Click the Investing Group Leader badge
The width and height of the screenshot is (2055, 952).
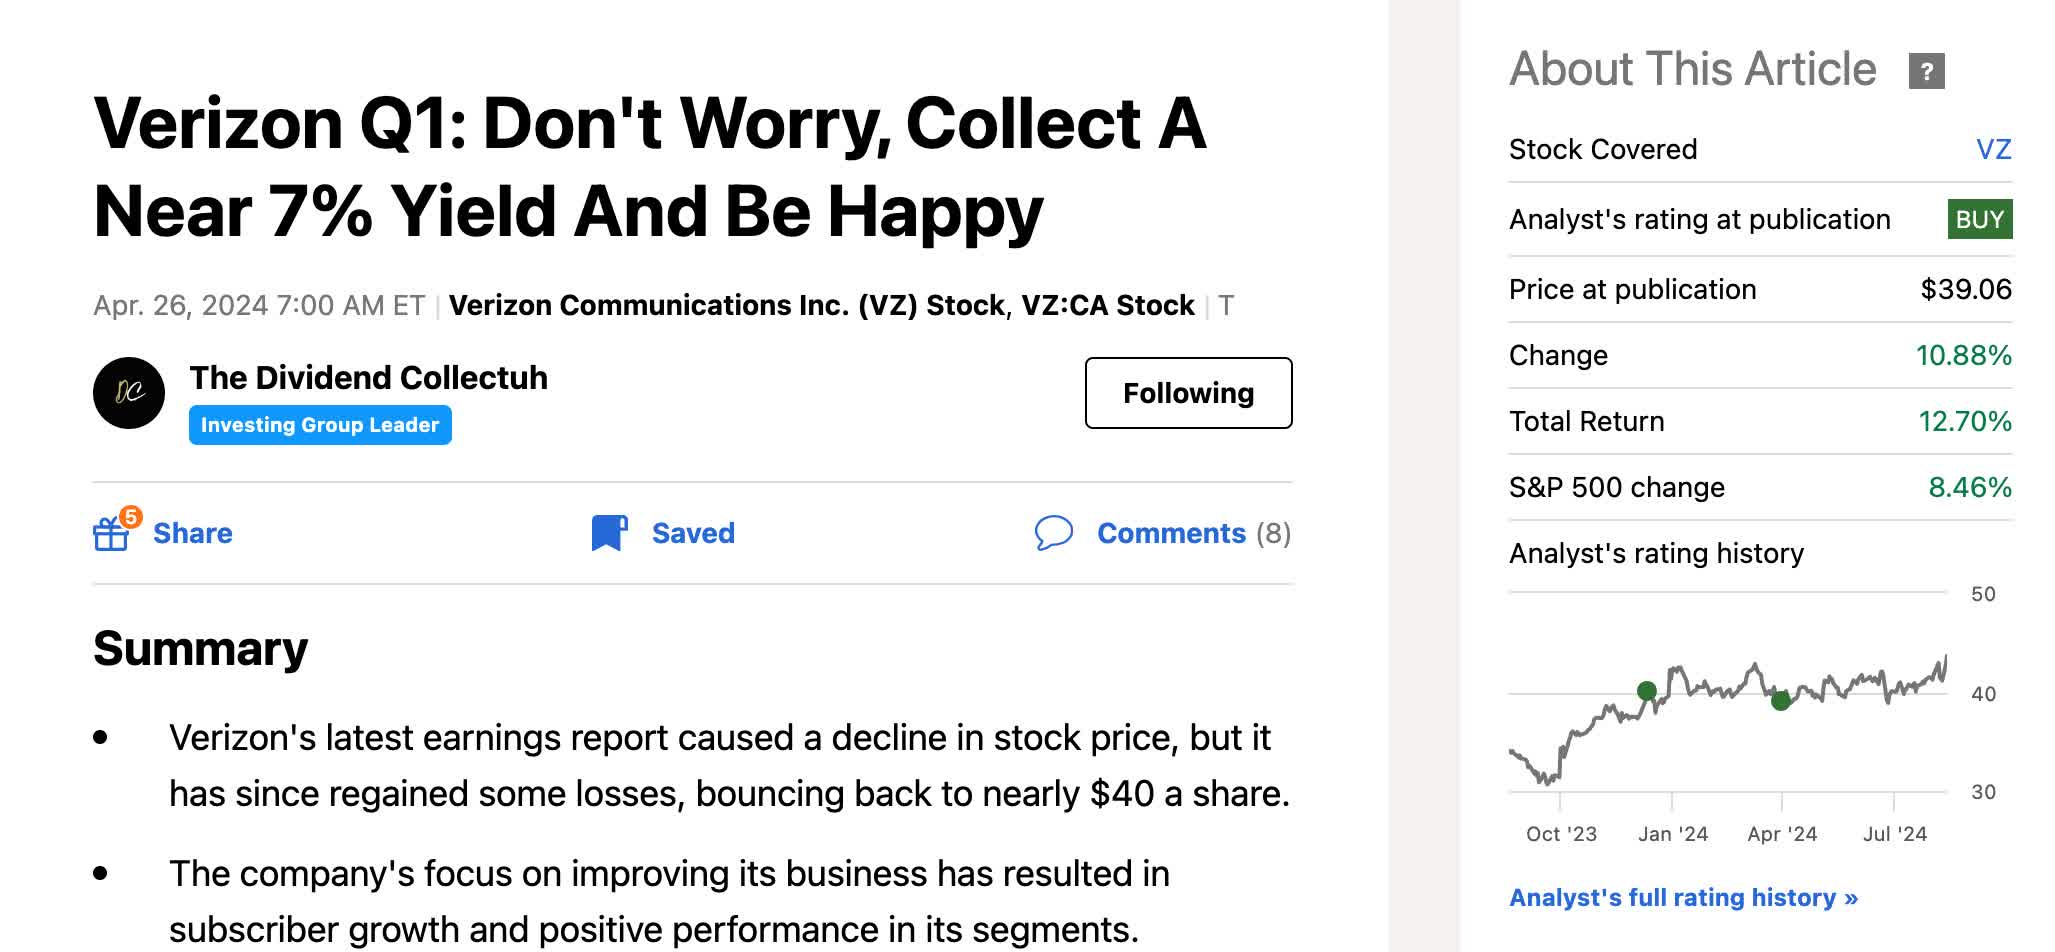320,425
